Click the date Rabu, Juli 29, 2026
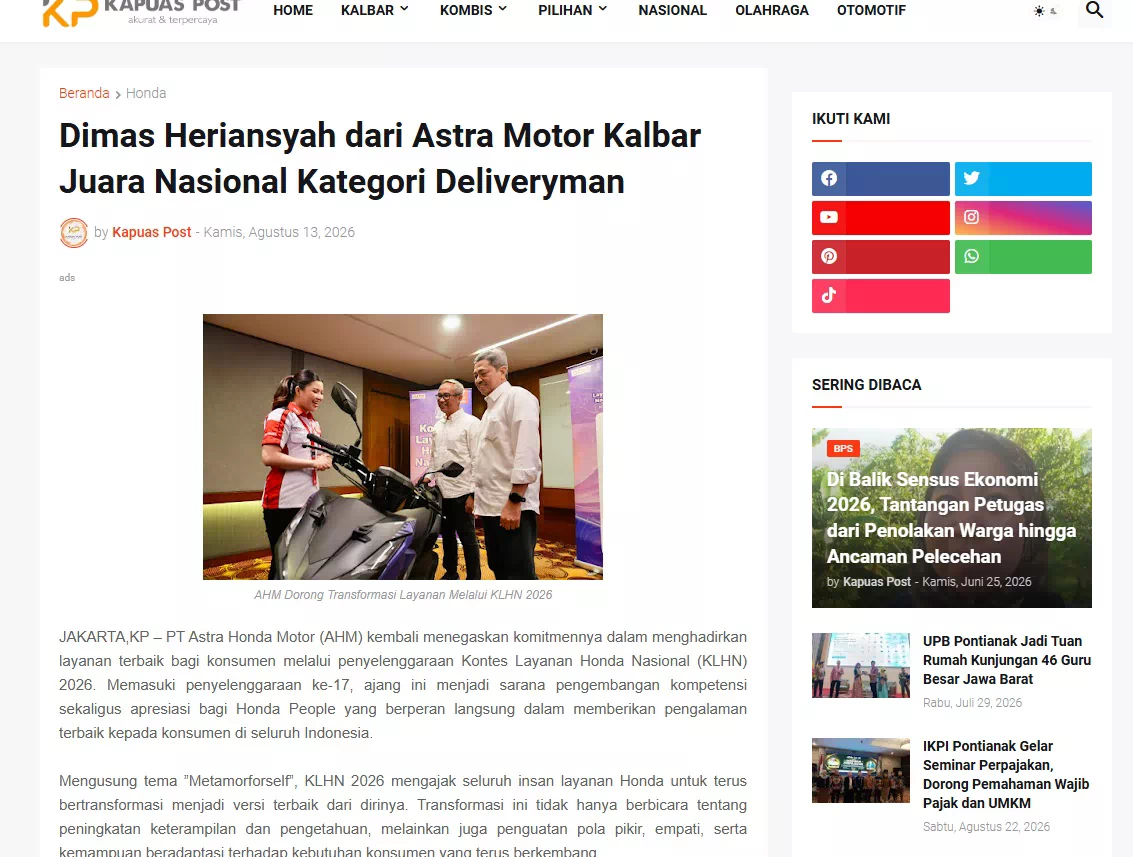 pyautogui.click(x=972, y=702)
